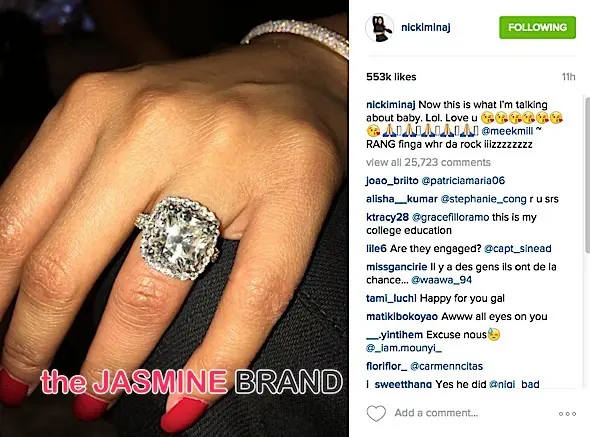Image resolution: width=590 pixels, height=437 pixels.
Task: Open the @meekmill mention in caption
Action: [507, 131]
